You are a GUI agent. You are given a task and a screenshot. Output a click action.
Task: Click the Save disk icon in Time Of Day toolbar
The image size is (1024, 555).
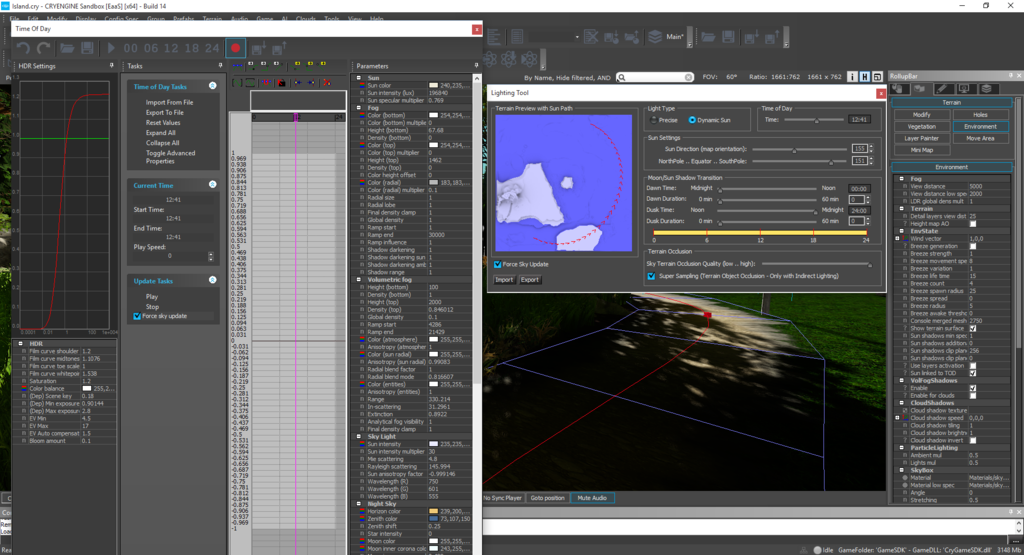(x=87, y=47)
